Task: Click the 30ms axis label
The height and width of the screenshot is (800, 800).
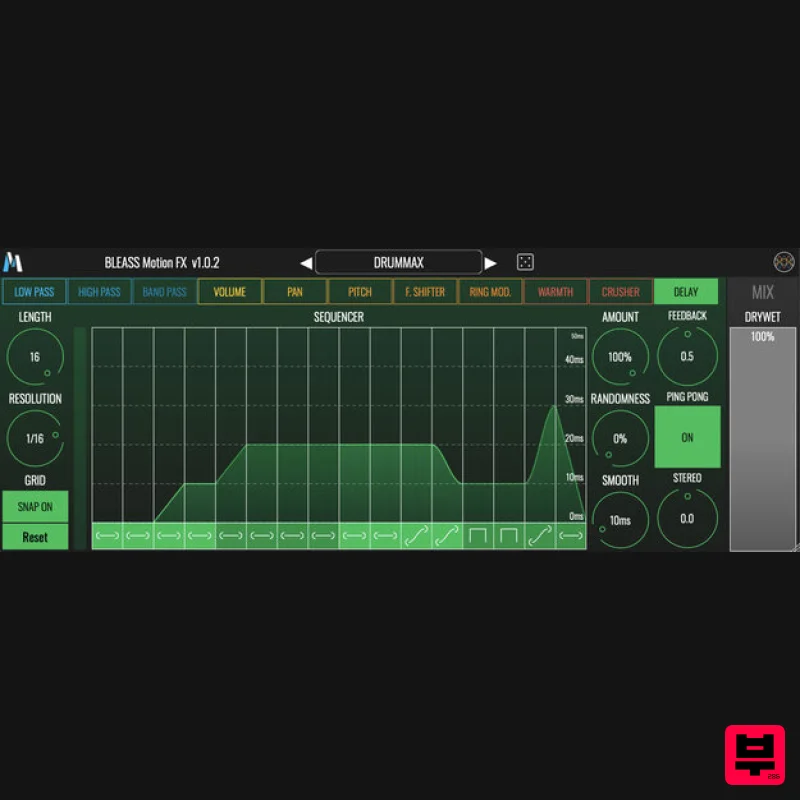Action: coord(574,399)
